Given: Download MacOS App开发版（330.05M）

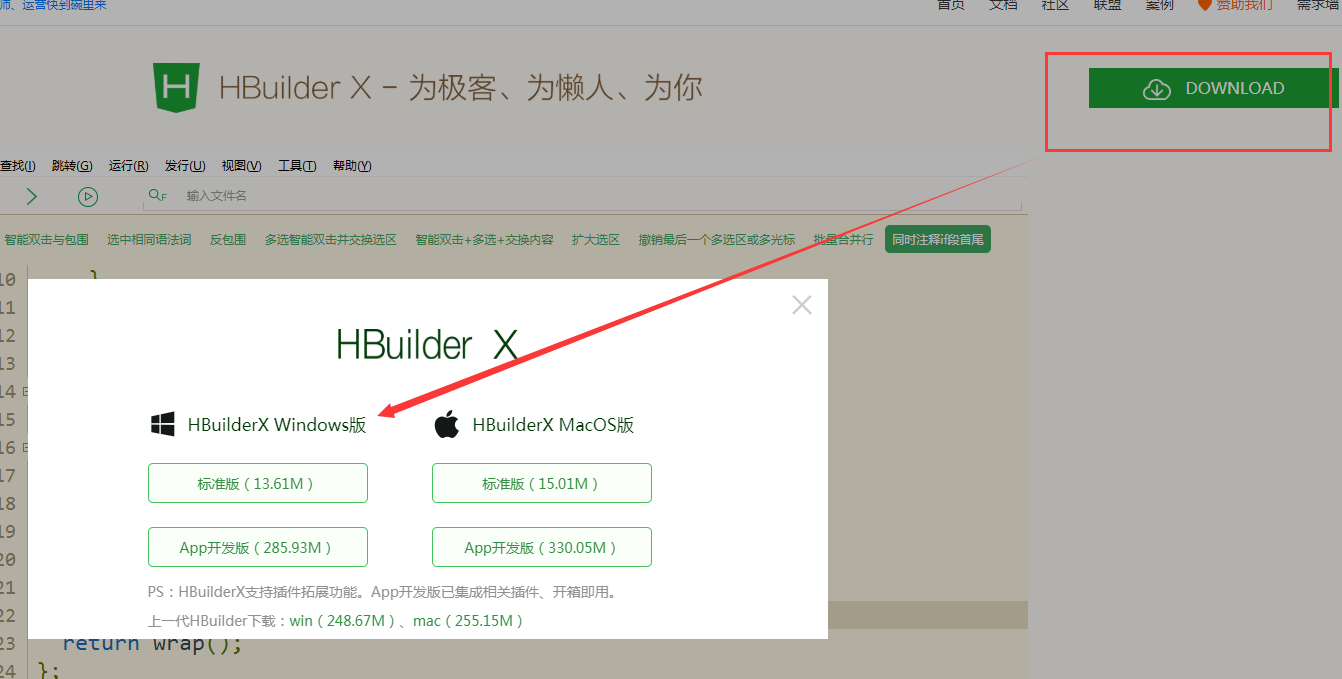Looking at the screenshot, I should pos(541,547).
